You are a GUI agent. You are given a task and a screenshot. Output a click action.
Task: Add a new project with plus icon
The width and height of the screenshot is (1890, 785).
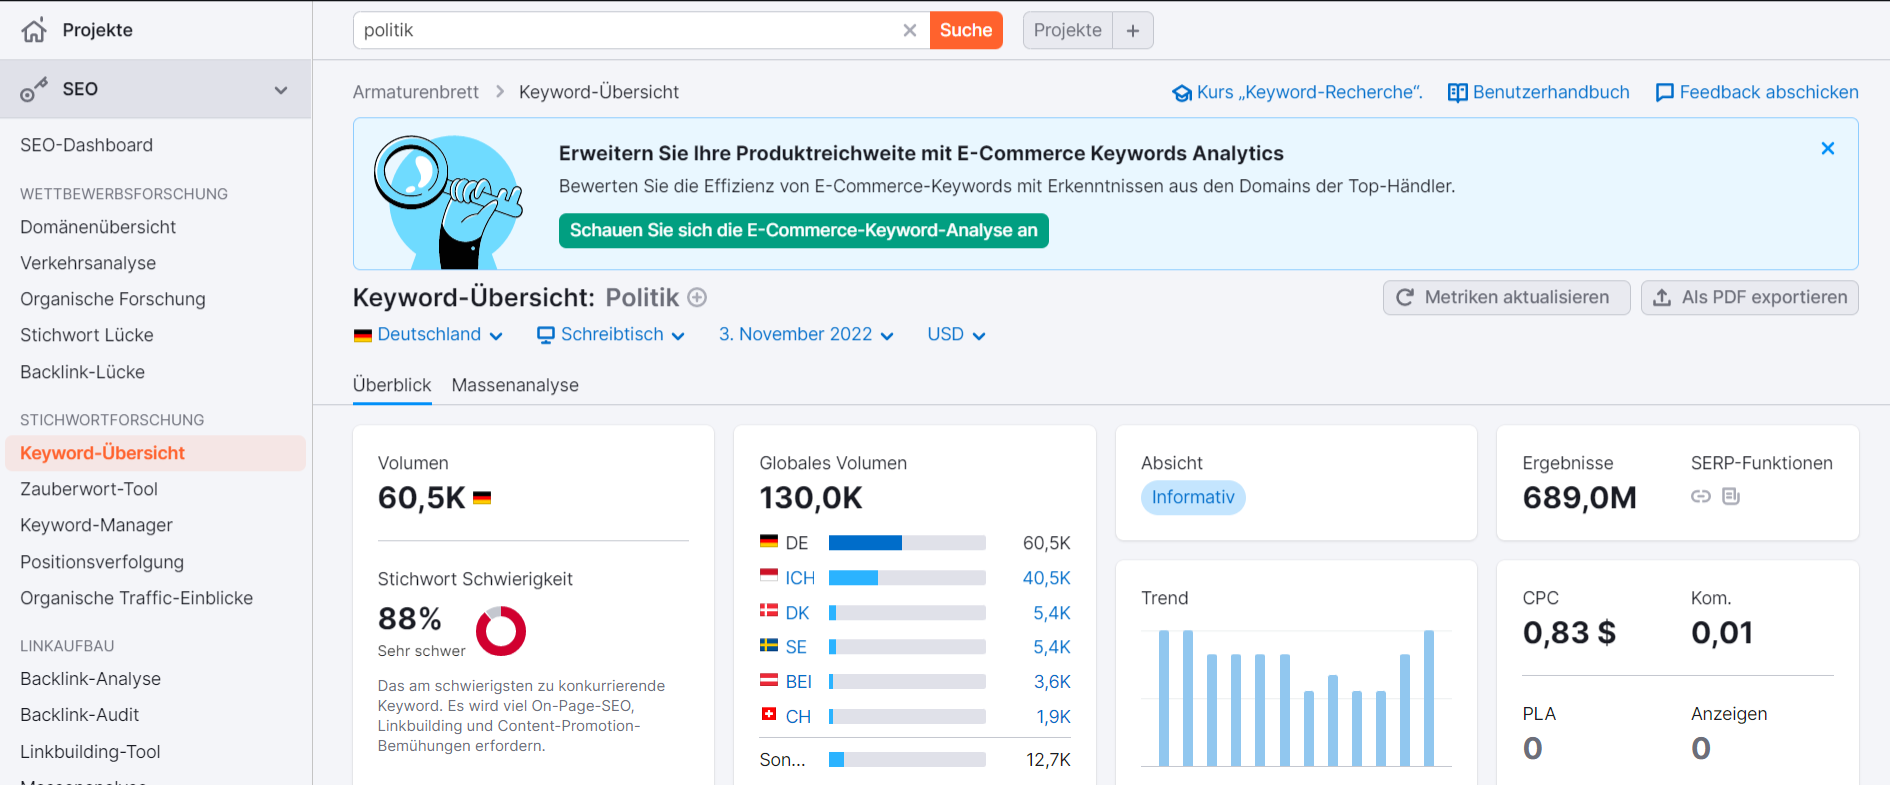click(1133, 30)
